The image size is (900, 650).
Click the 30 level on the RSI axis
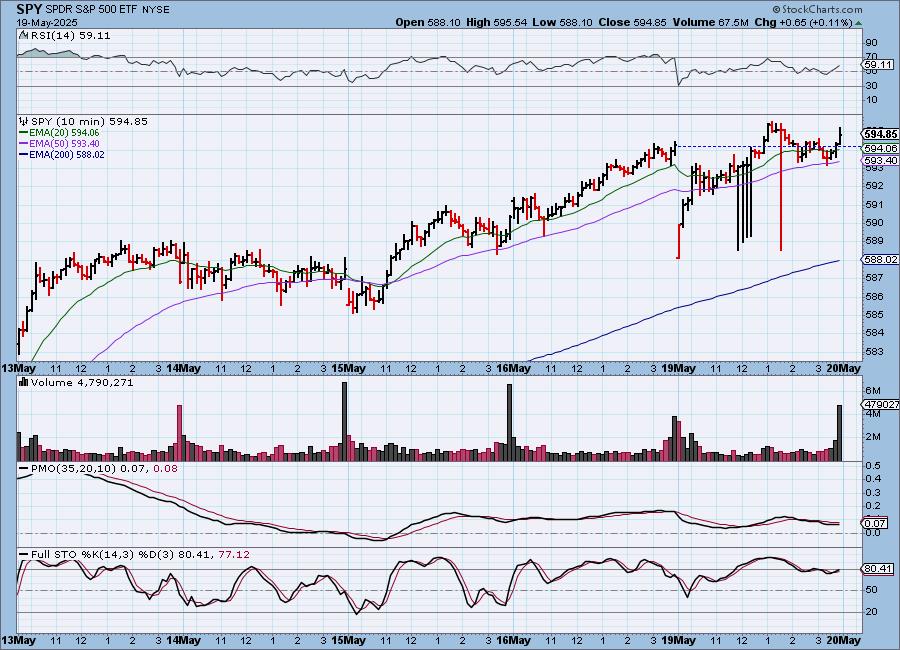[x=871, y=86]
